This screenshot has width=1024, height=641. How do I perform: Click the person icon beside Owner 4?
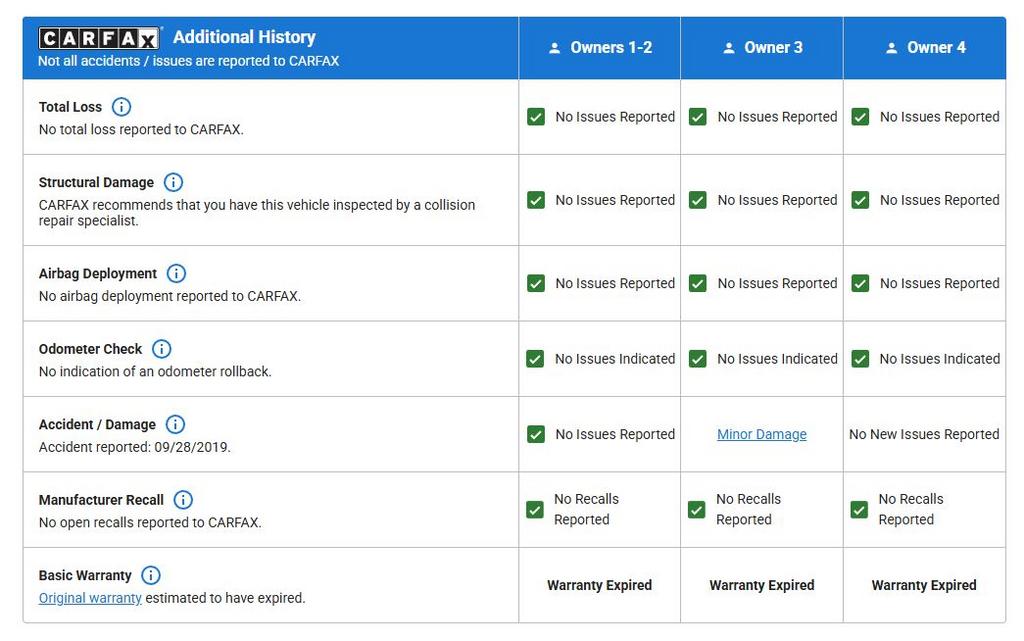tap(891, 48)
